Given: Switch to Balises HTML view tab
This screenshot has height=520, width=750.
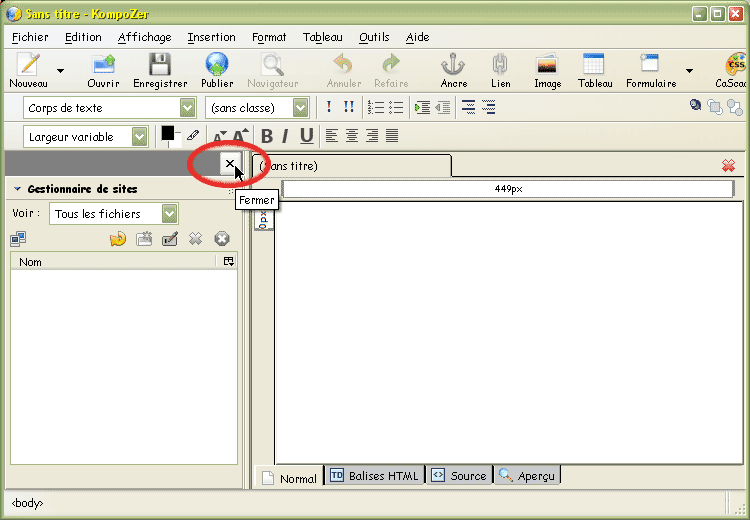Looking at the screenshot, I should (374, 476).
